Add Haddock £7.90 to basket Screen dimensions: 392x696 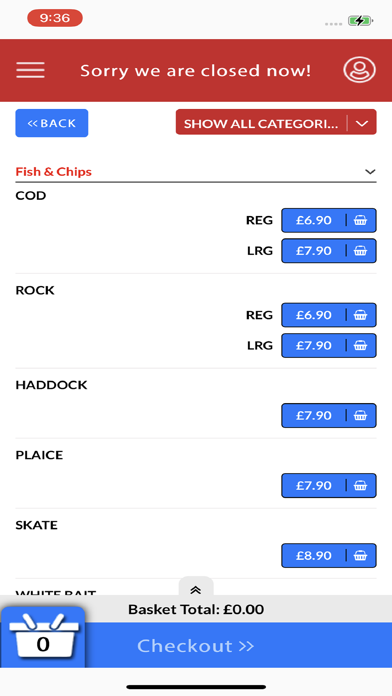[x=329, y=415]
